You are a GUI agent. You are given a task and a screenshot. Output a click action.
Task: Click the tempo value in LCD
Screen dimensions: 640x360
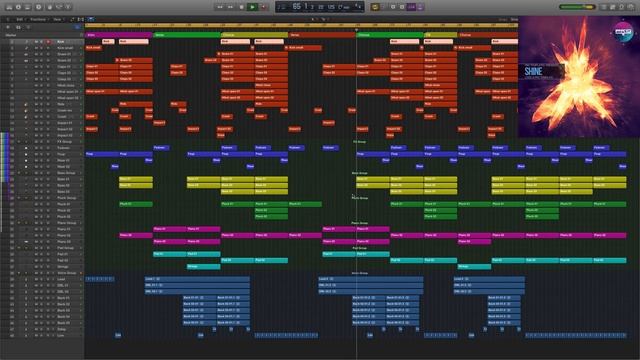point(331,7)
